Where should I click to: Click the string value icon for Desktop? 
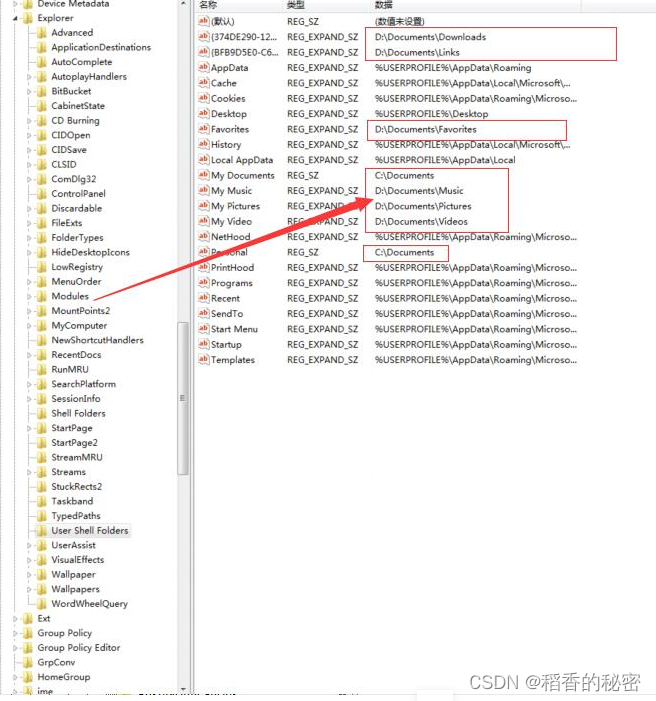coord(203,114)
